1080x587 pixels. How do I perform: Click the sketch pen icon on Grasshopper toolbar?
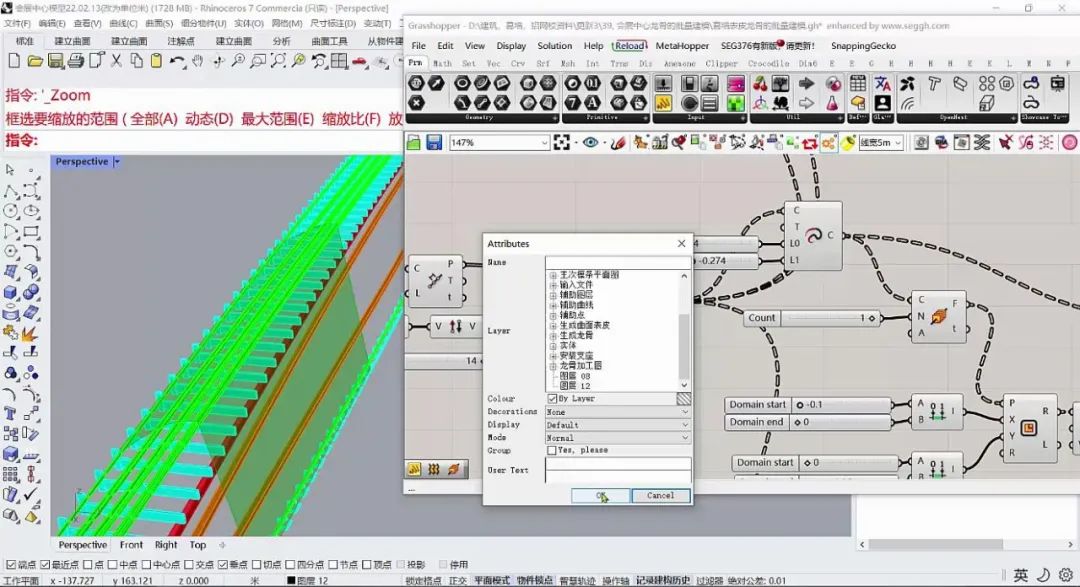pyautogui.click(x=618, y=143)
